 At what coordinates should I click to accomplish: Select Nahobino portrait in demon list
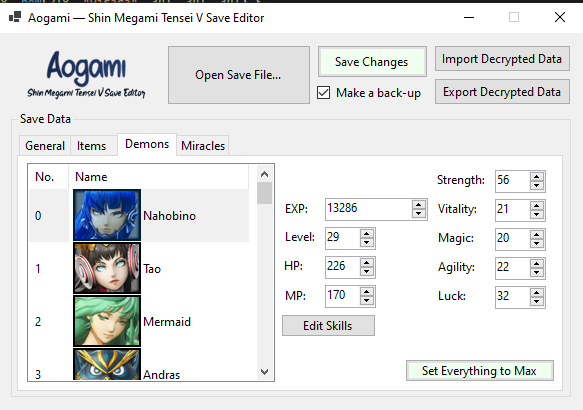pos(107,215)
